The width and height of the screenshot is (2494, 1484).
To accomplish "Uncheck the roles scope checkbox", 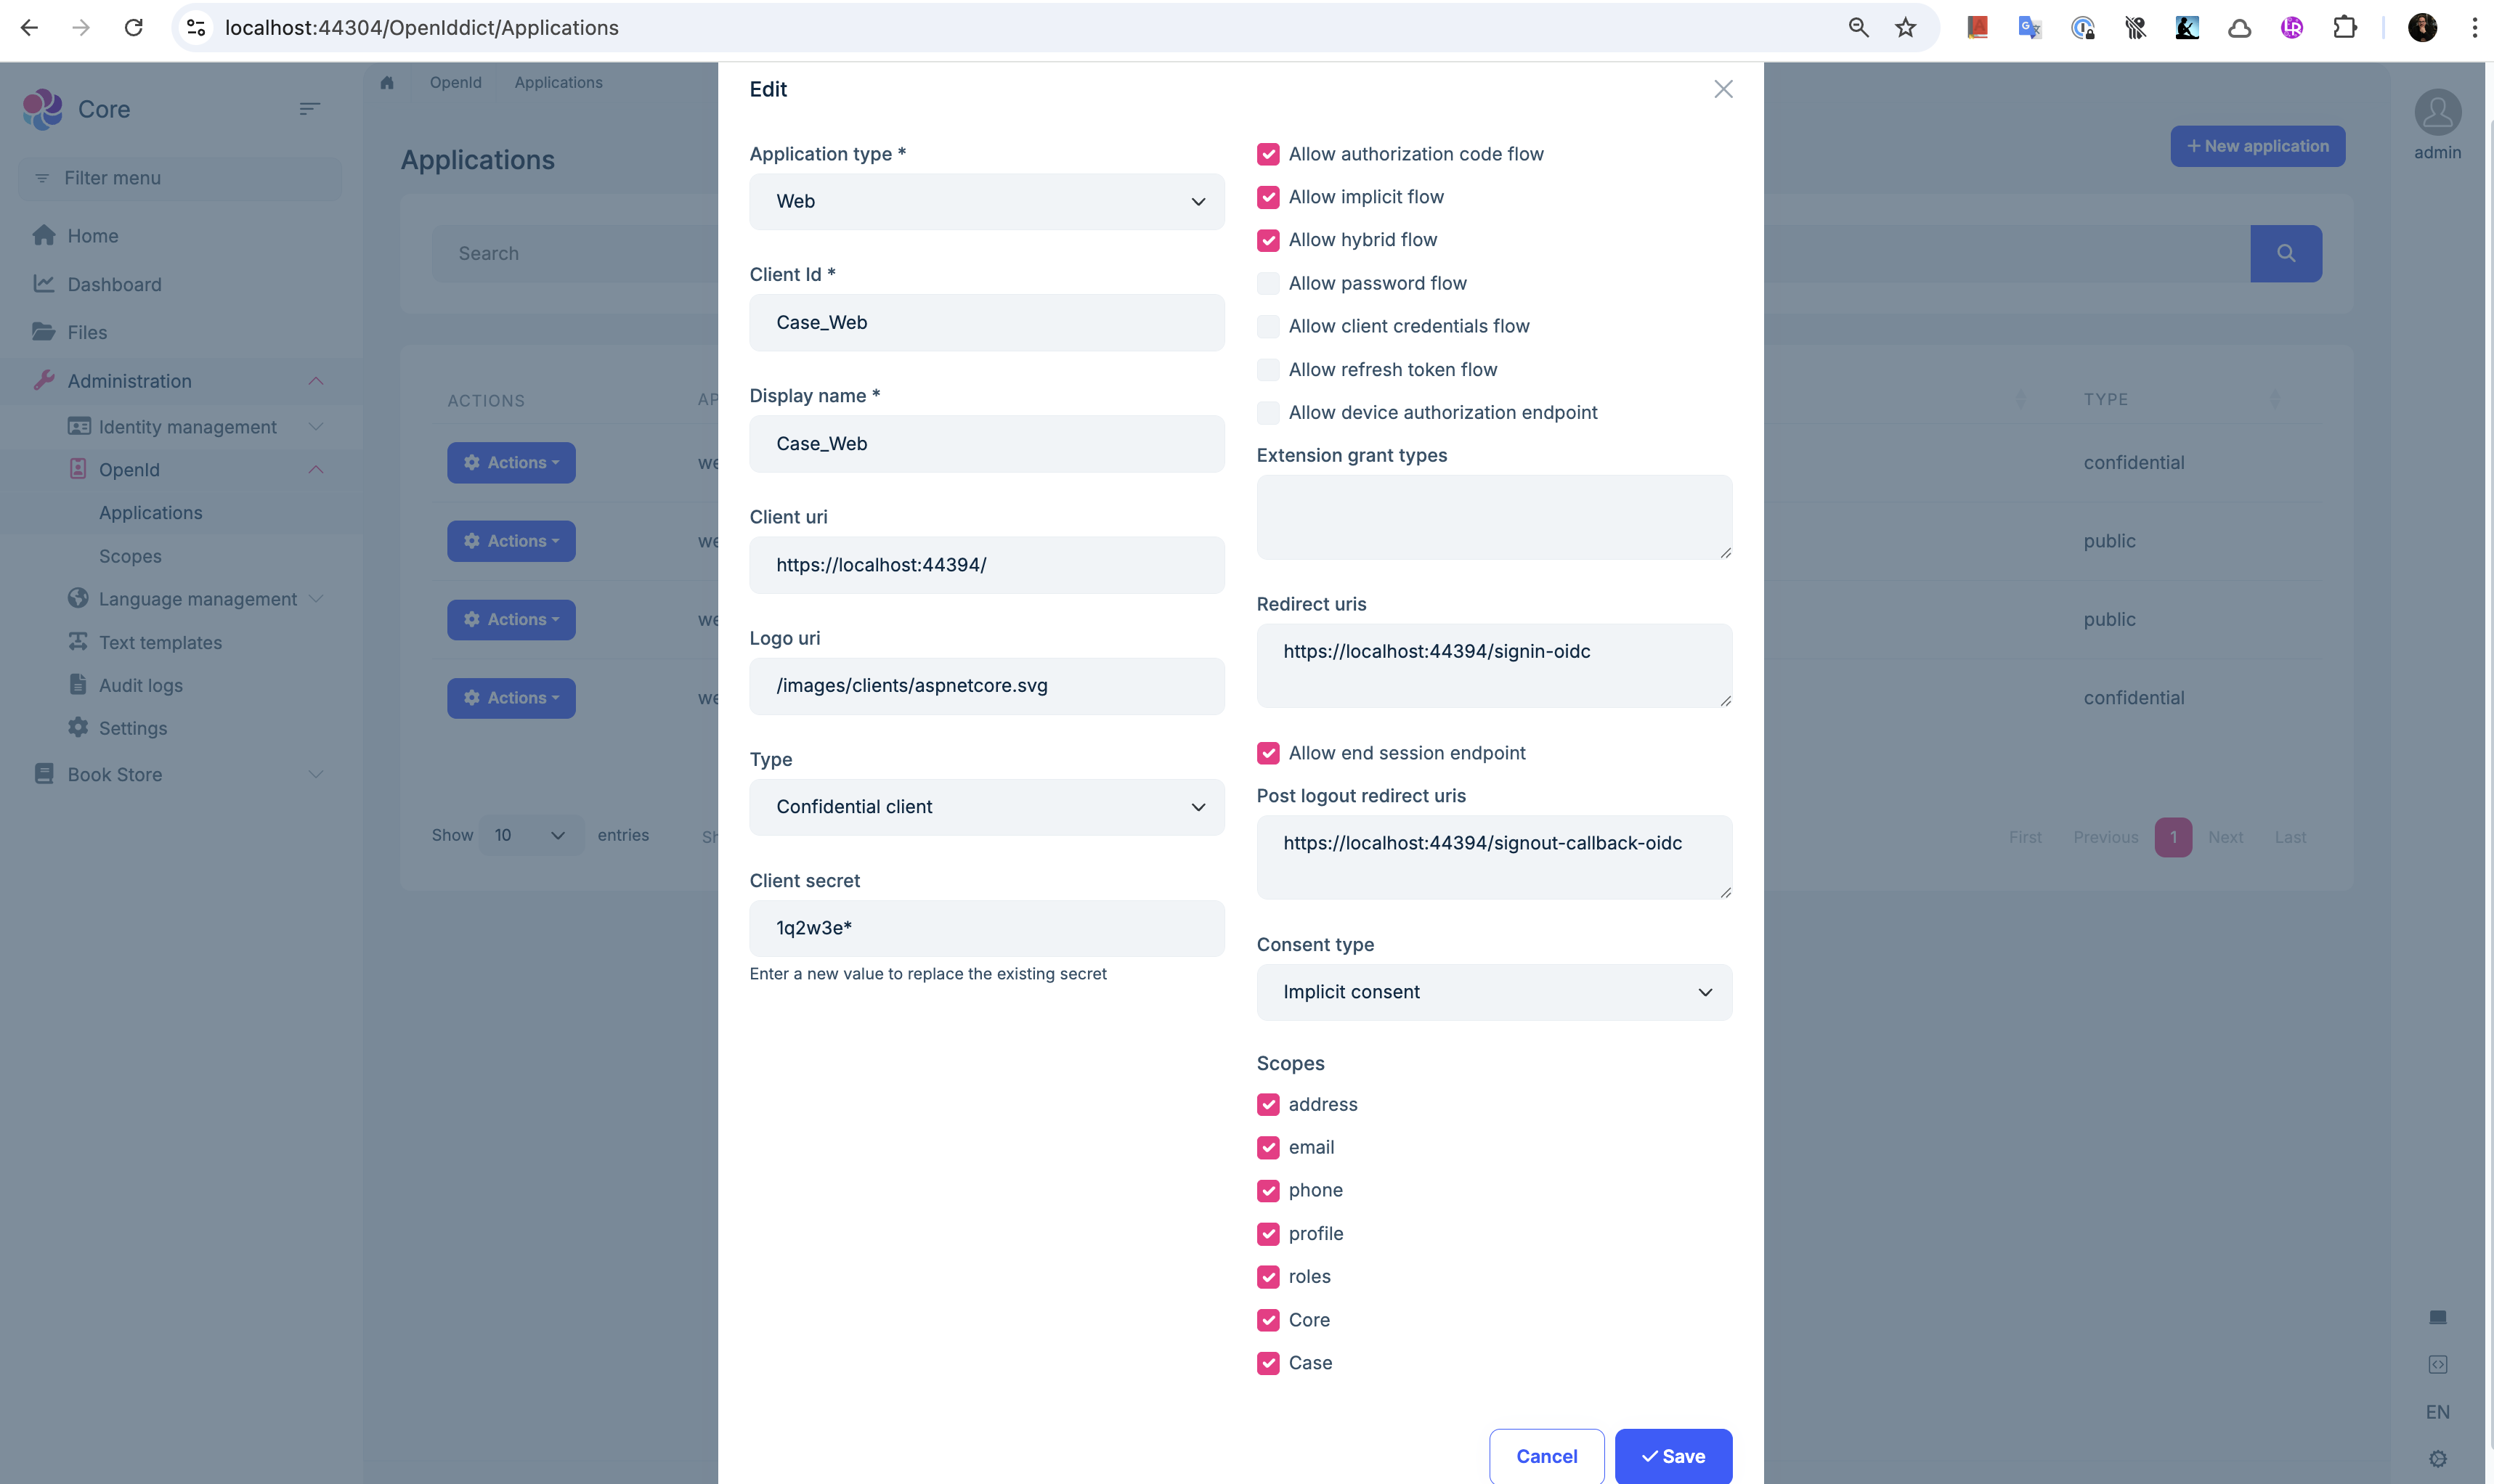I will click(x=1268, y=1277).
